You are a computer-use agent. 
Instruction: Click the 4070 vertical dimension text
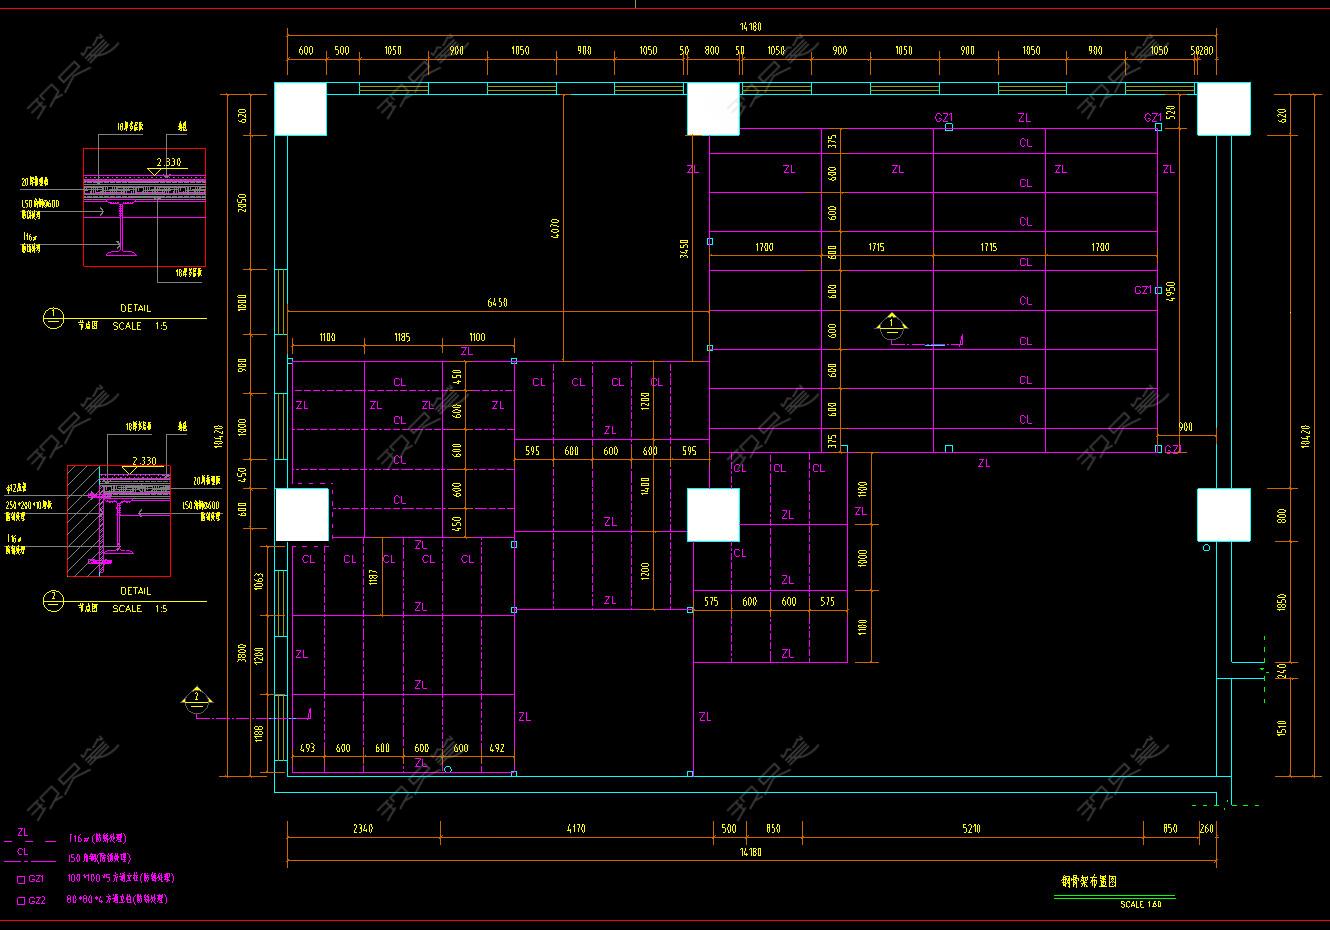point(556,227)
